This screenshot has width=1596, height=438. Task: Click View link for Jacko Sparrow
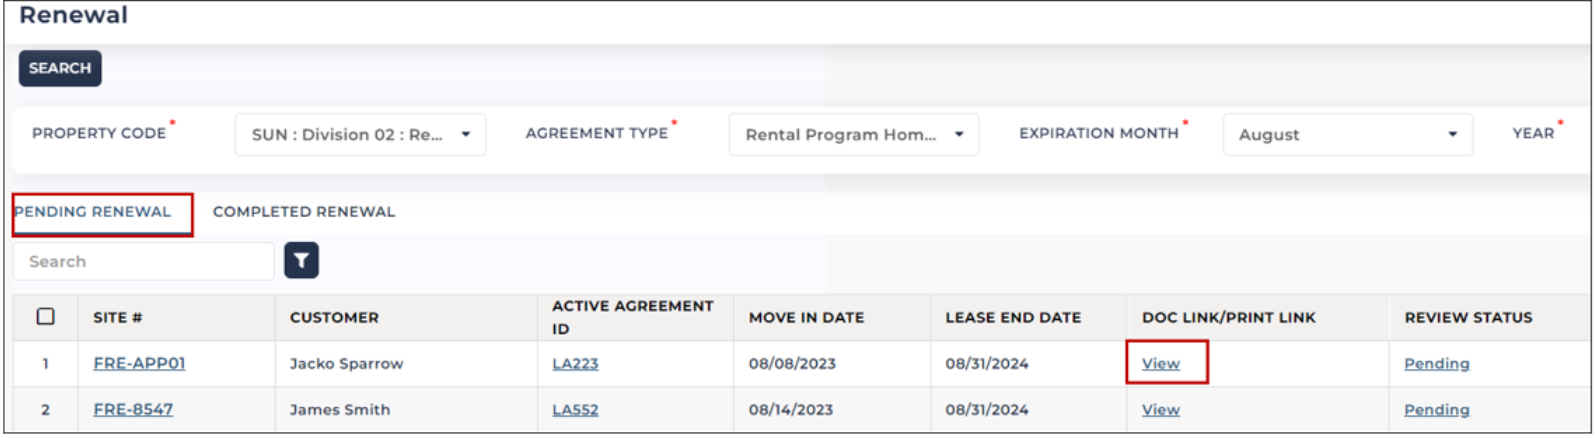pyautogui.click(x=1161, y=363)
